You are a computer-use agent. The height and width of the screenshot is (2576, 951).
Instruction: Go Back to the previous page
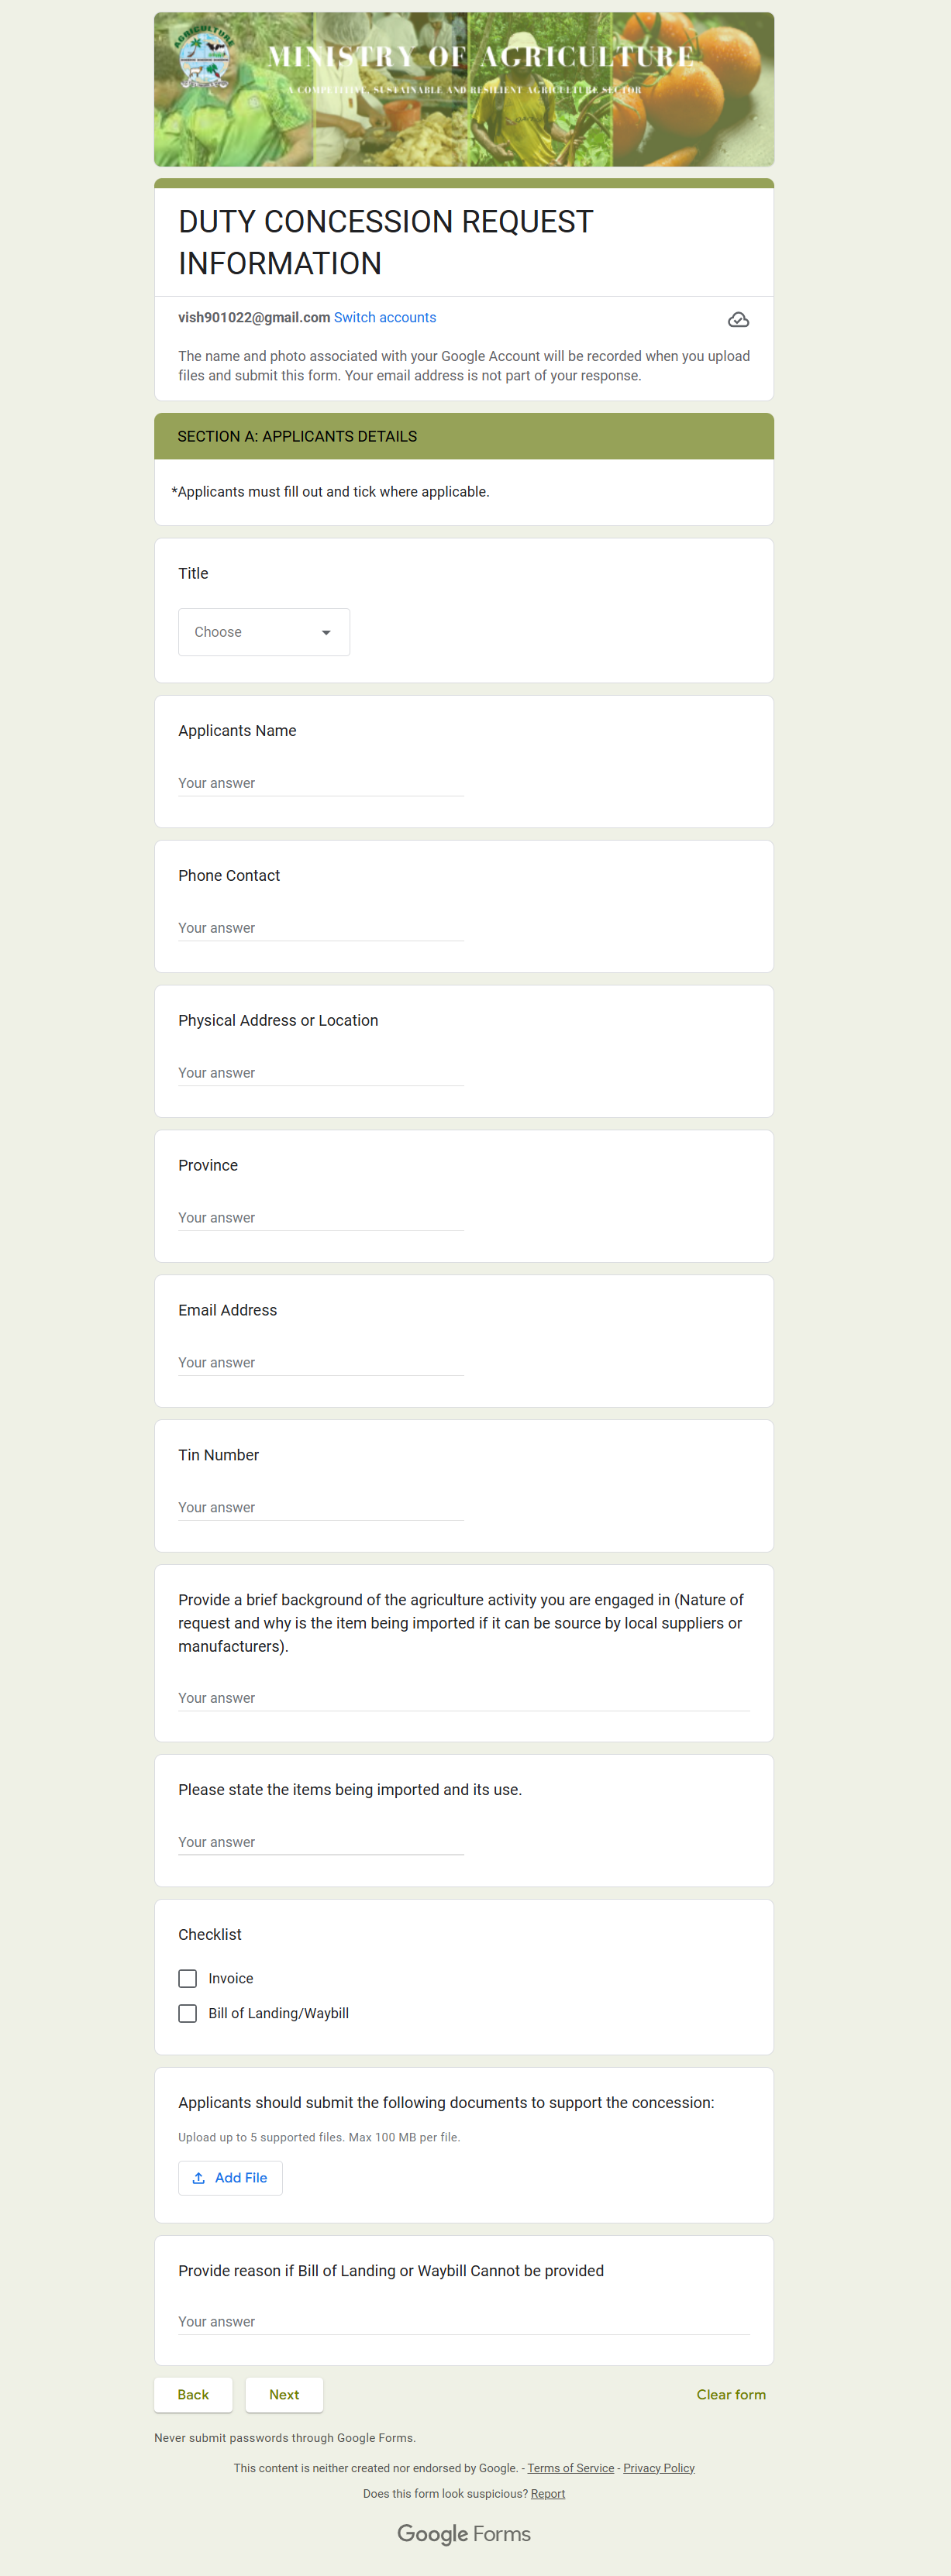pos(193,2395)
